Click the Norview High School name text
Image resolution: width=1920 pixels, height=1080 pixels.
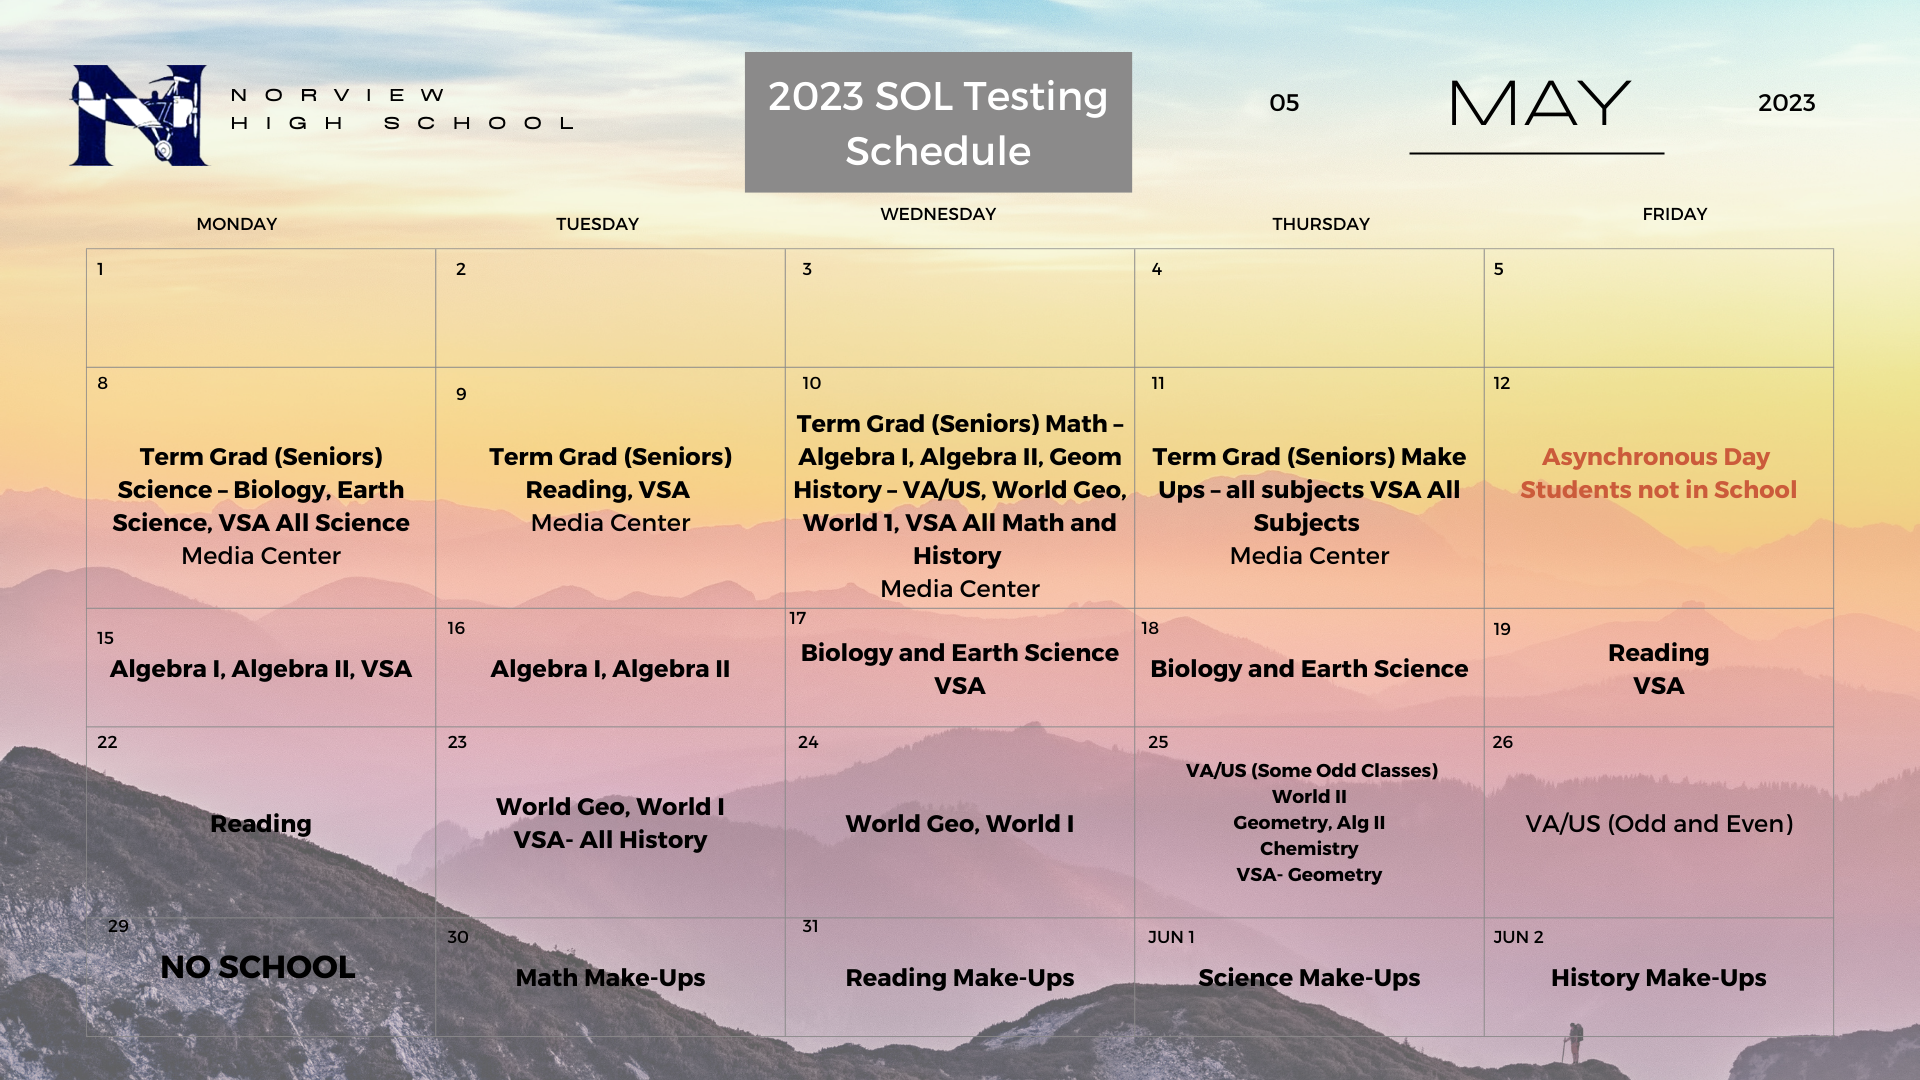(x=403, y=109)
